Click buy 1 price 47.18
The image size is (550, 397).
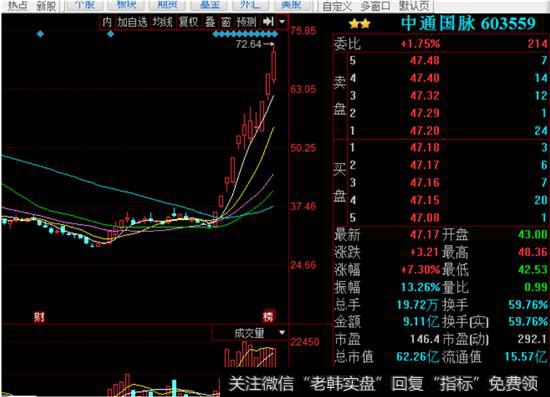click(424, 148)
